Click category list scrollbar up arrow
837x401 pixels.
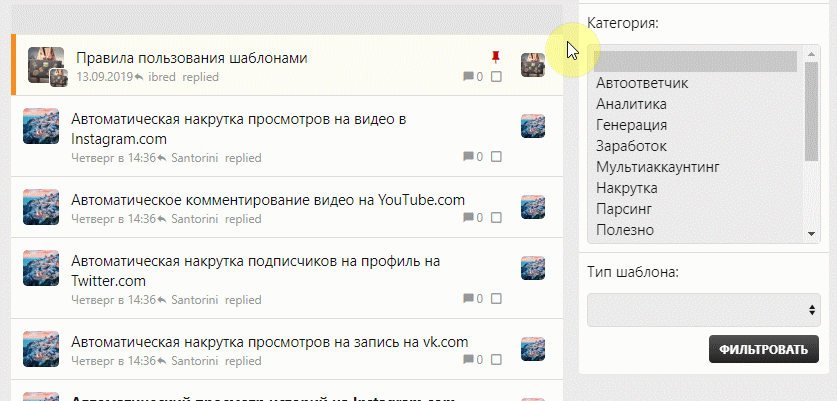click(x=811, y=53)
